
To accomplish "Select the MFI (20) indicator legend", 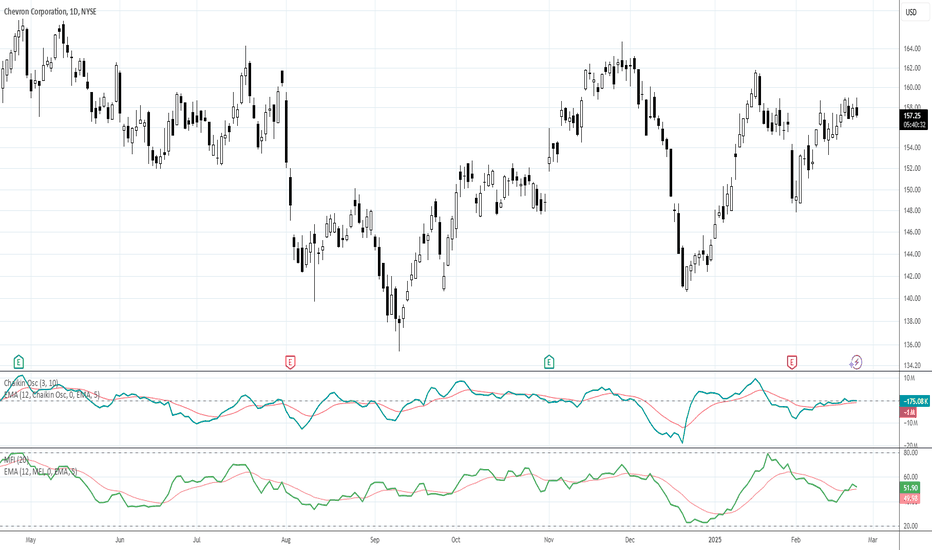I will point(16,460).
